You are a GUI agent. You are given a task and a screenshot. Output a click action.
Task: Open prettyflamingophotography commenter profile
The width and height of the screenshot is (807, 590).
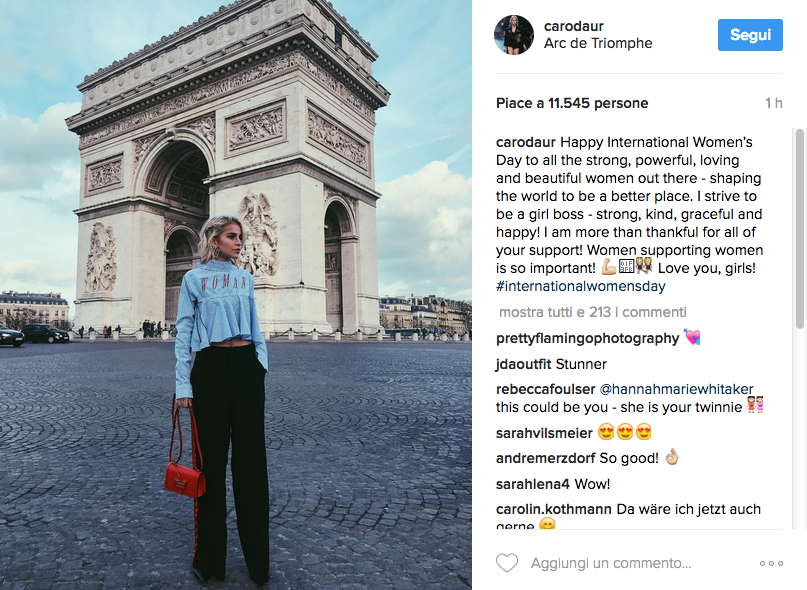[587, 338]
